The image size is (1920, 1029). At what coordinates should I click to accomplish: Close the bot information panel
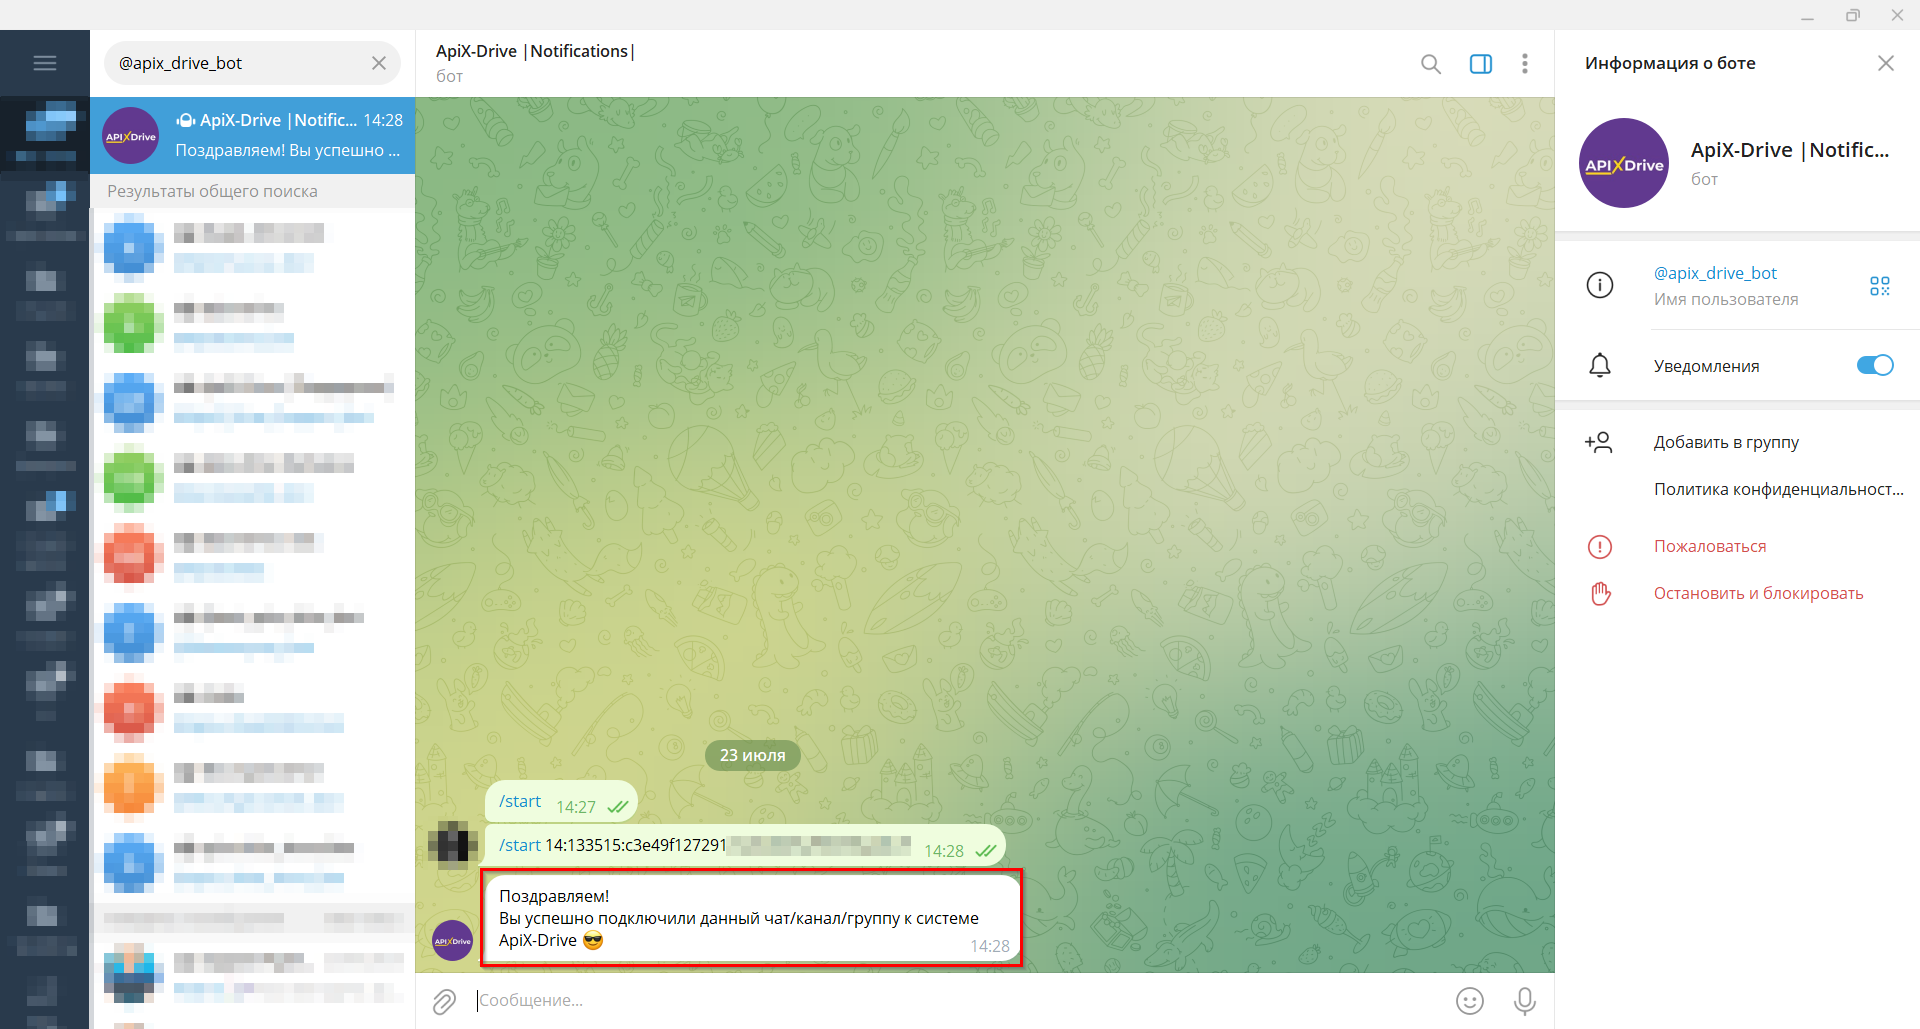pyautogui.click(x=1886, y=63)
